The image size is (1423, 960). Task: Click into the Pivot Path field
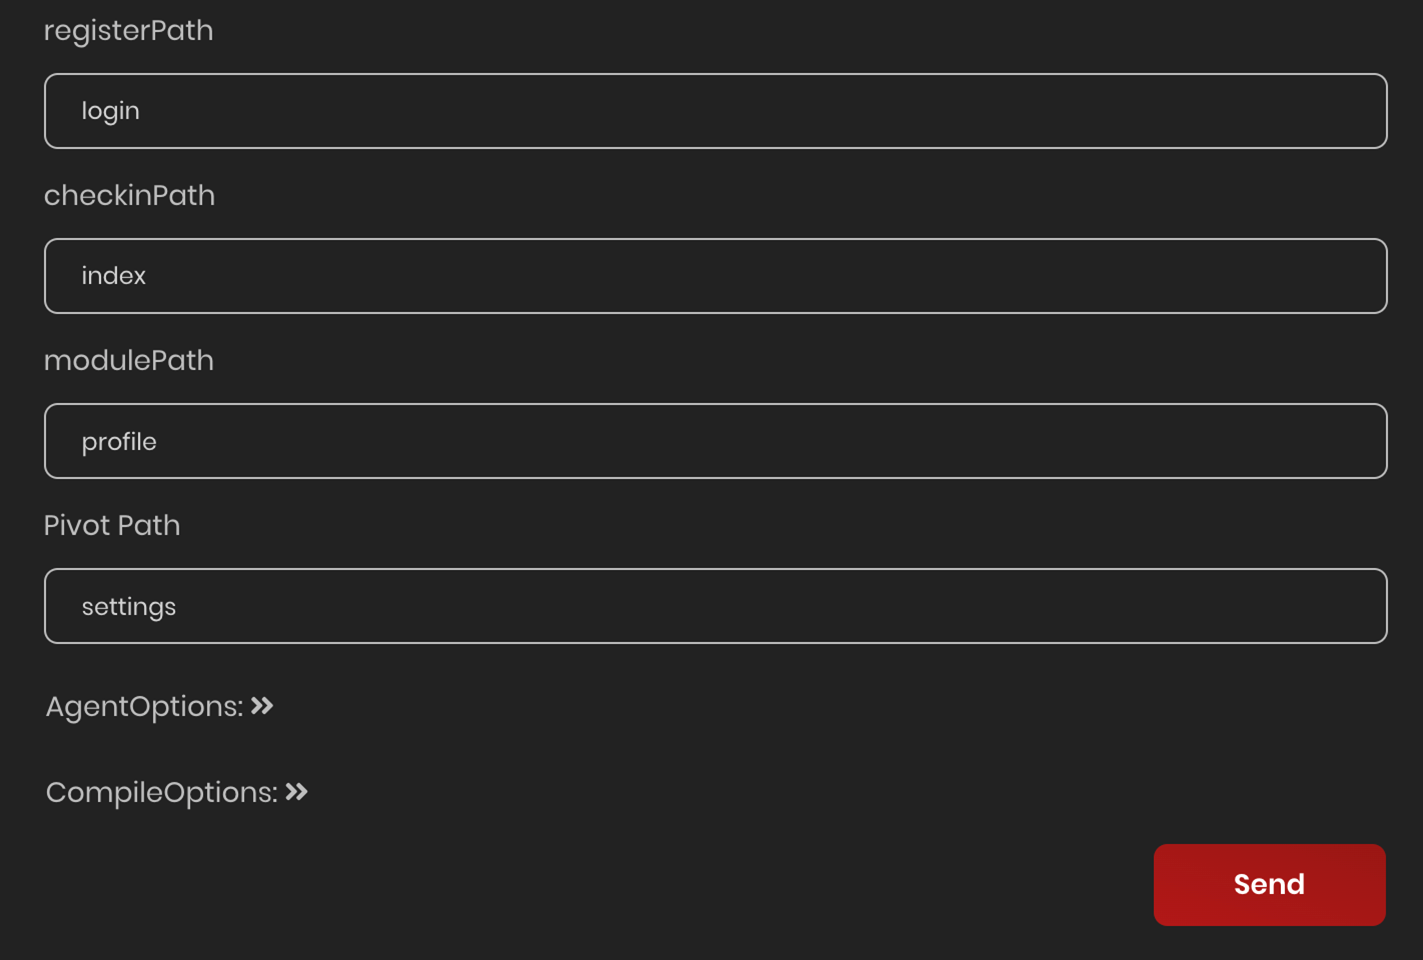715,606
